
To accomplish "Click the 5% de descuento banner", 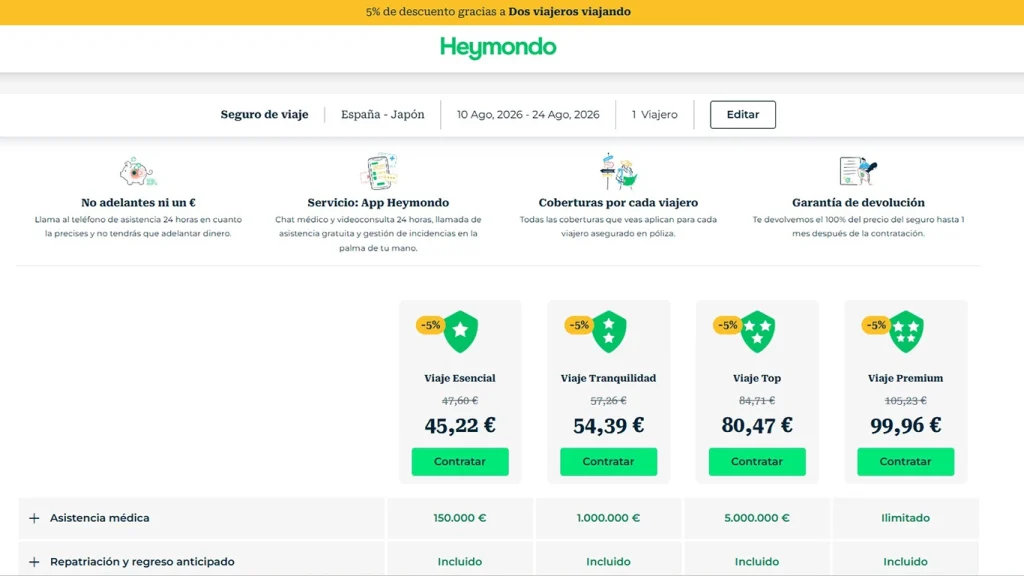I will (x=498, y=12).
